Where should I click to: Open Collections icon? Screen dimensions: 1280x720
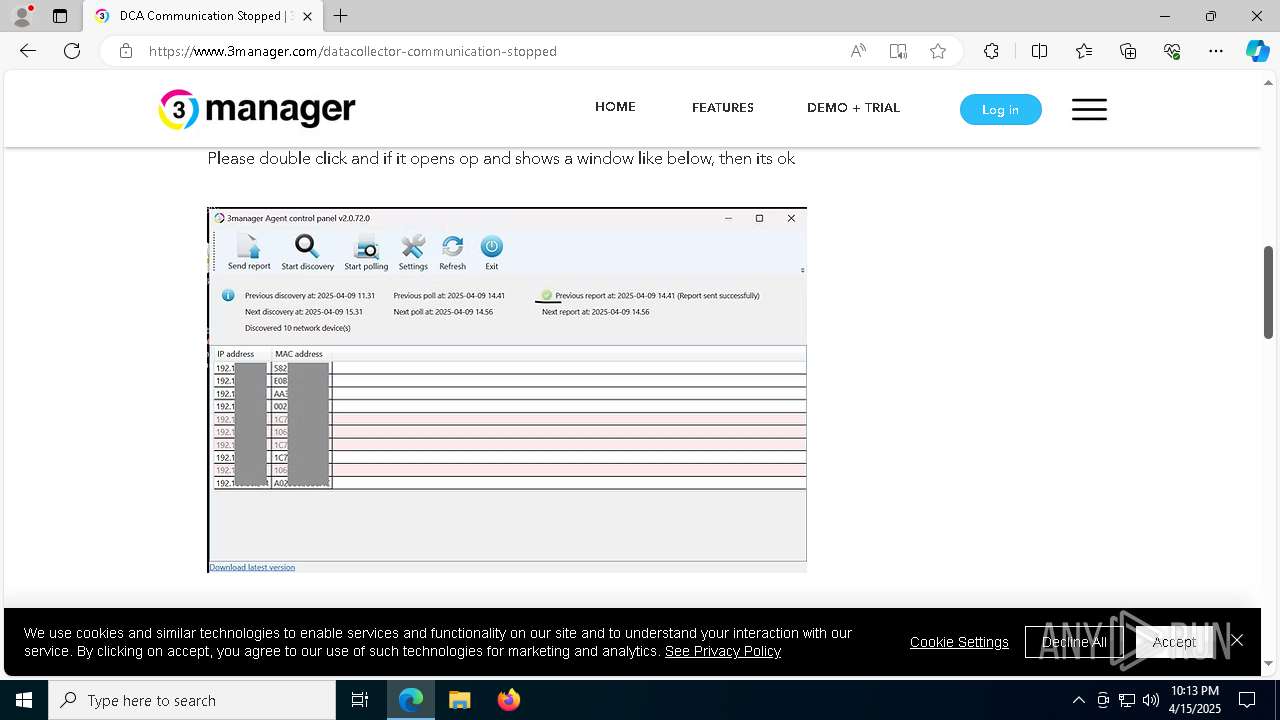click(x=1128, y=51)
